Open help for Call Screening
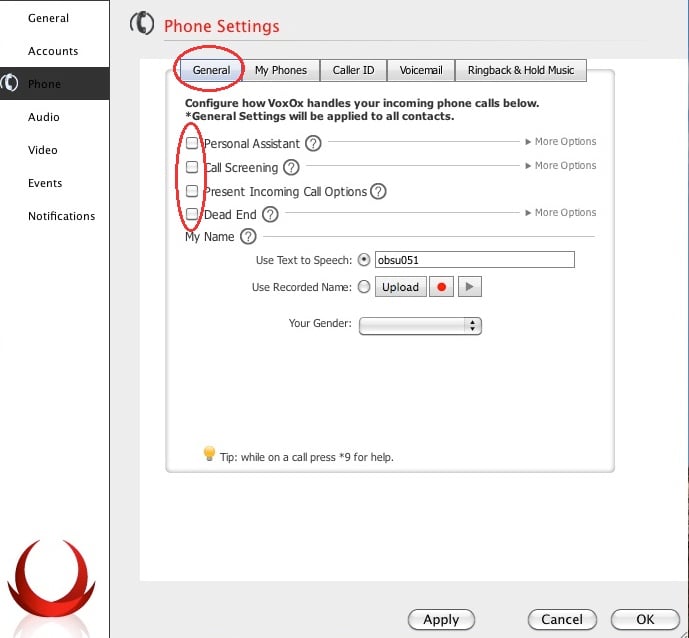The image size is (689, 638). [291, 167]
